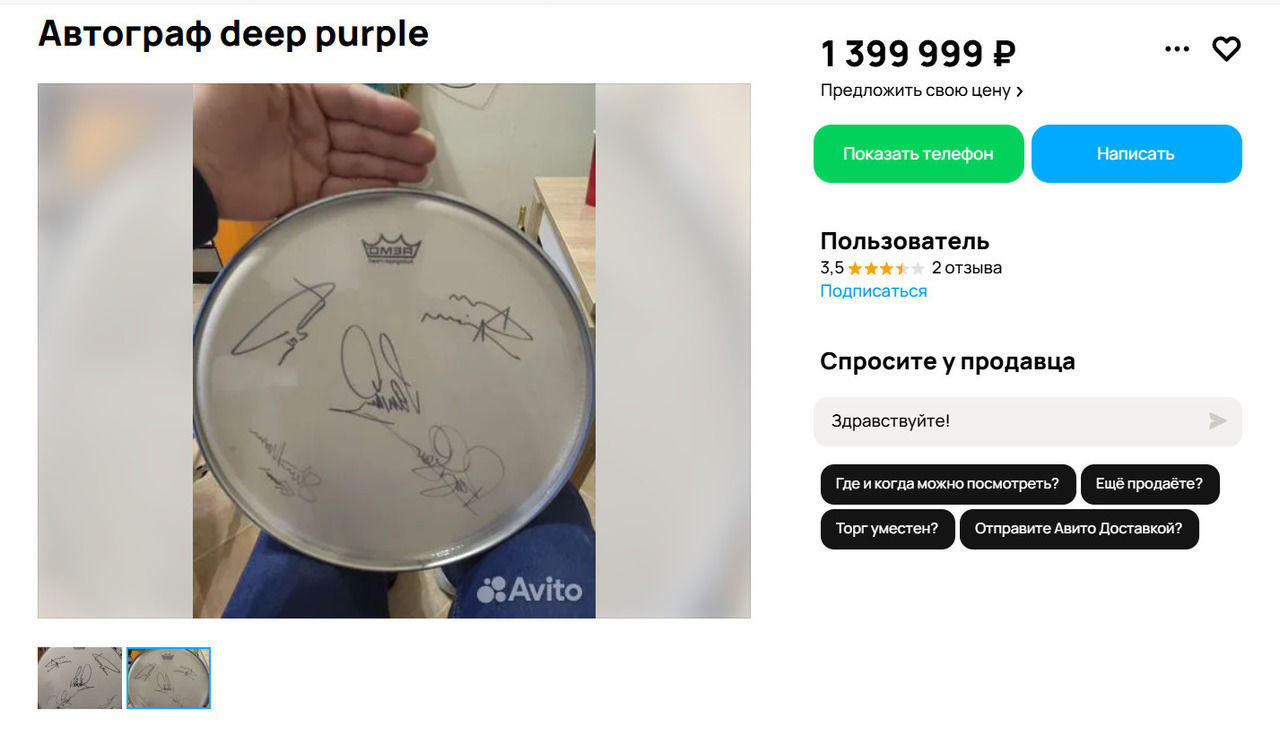Select quick reply 'Торг уместен?'
Image resolution: width=1280 pixels, height=744 pixels.
pos(887,529)
